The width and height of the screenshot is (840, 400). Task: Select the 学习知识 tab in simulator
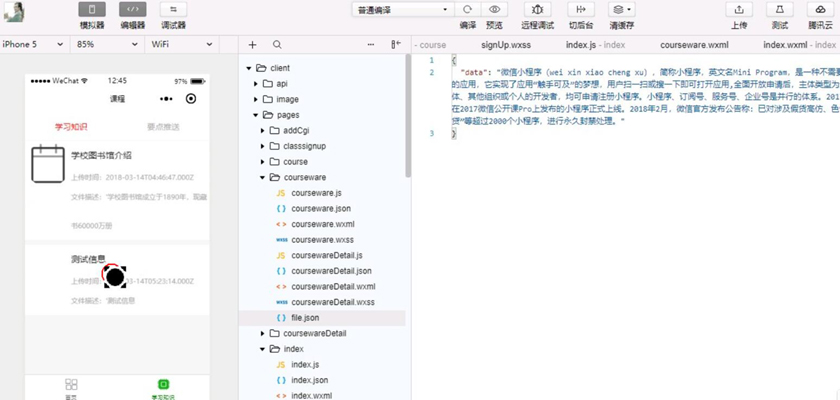(x=71, y=127)
